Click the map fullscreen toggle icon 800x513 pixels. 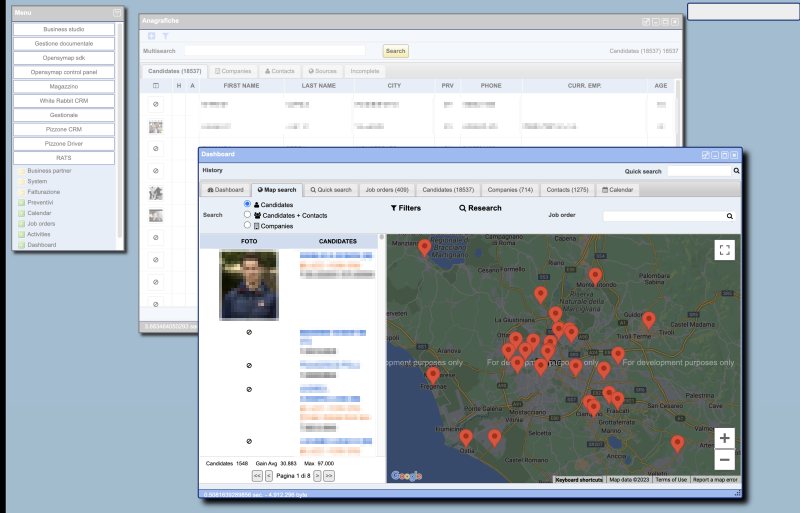[724, 250]
